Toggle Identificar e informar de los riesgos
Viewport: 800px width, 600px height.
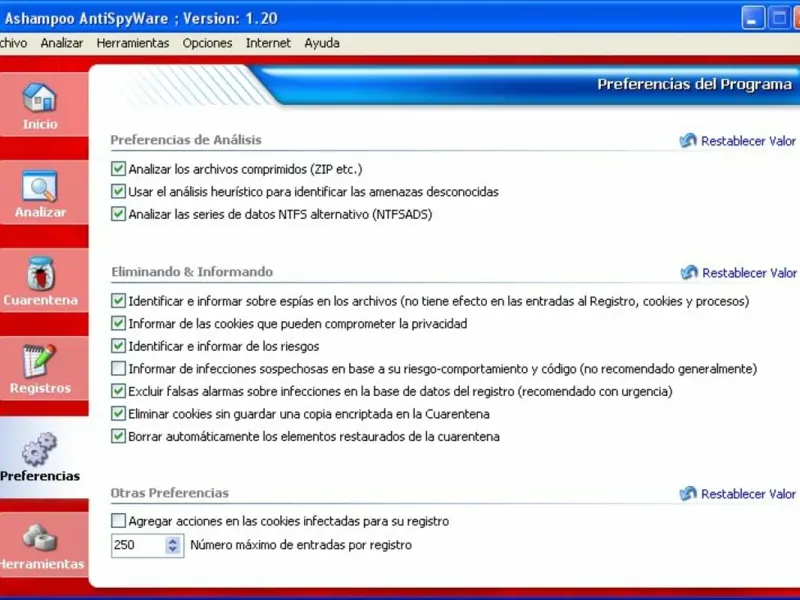coord(118,346)
